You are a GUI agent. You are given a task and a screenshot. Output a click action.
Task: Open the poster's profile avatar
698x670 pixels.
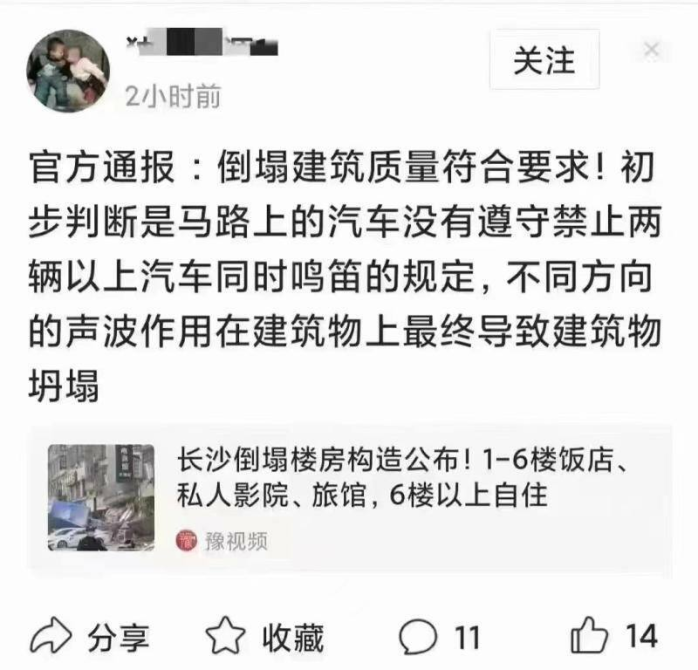tap(68, 70)
